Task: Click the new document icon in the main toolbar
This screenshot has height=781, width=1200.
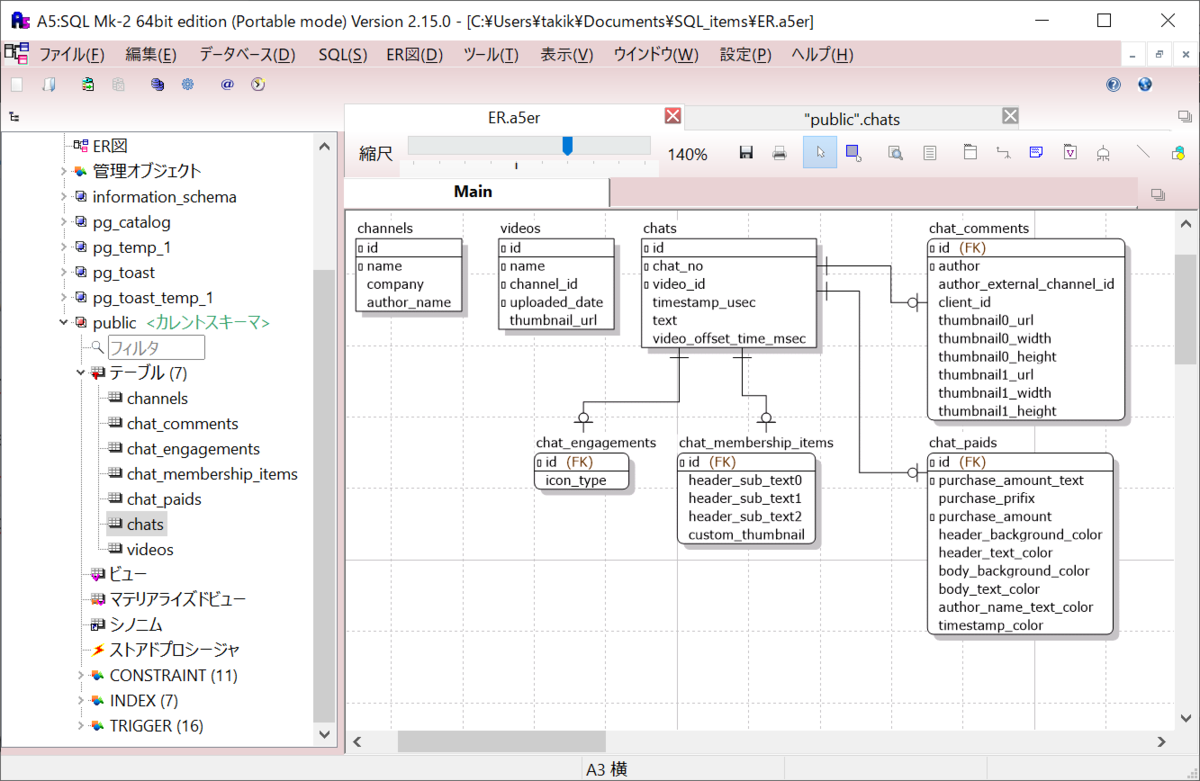Action: [16, 85]
